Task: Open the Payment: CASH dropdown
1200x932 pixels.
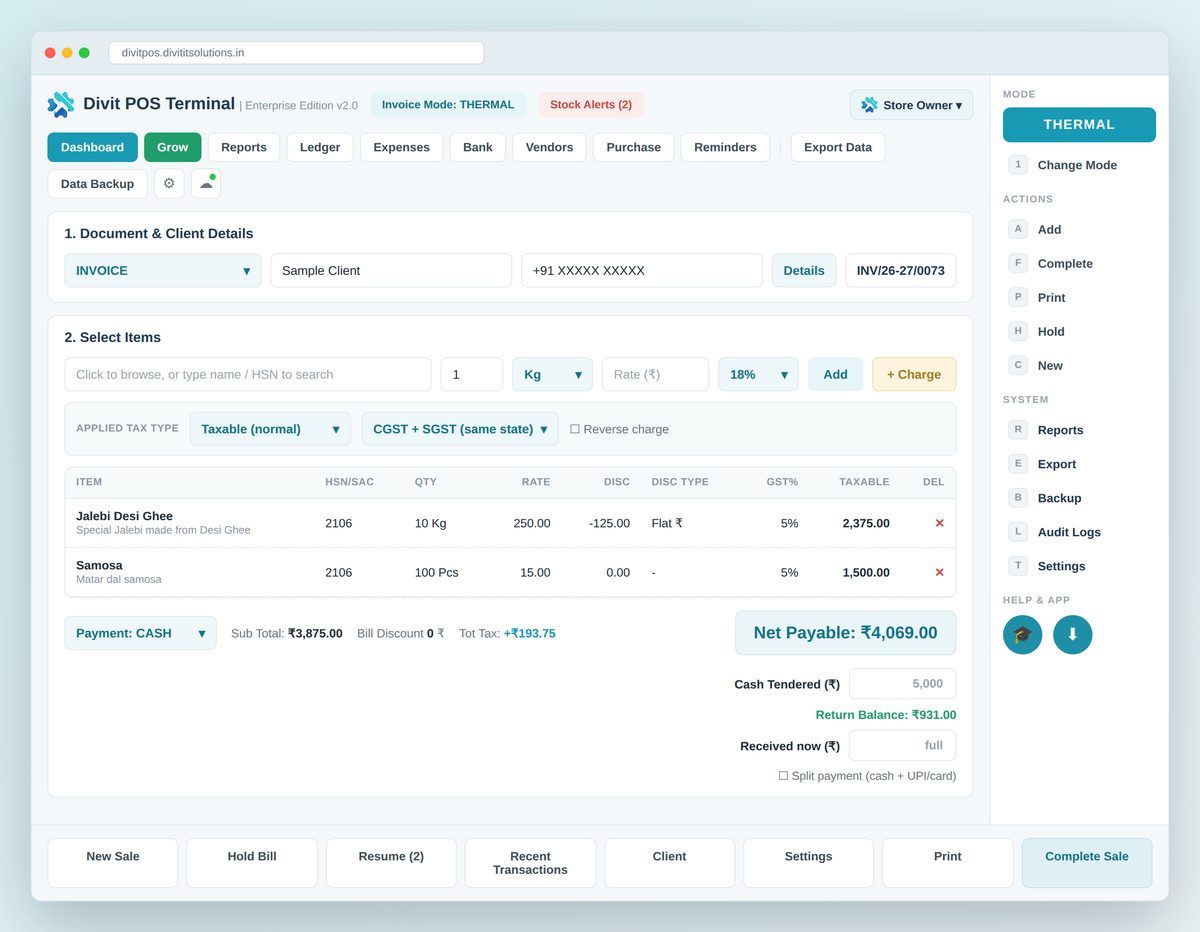Action: pyautogui.click(x=140, y=633)
